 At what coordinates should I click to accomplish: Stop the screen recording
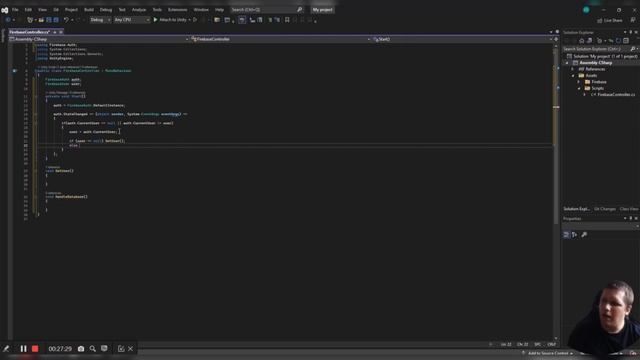(x=35, y=349)
